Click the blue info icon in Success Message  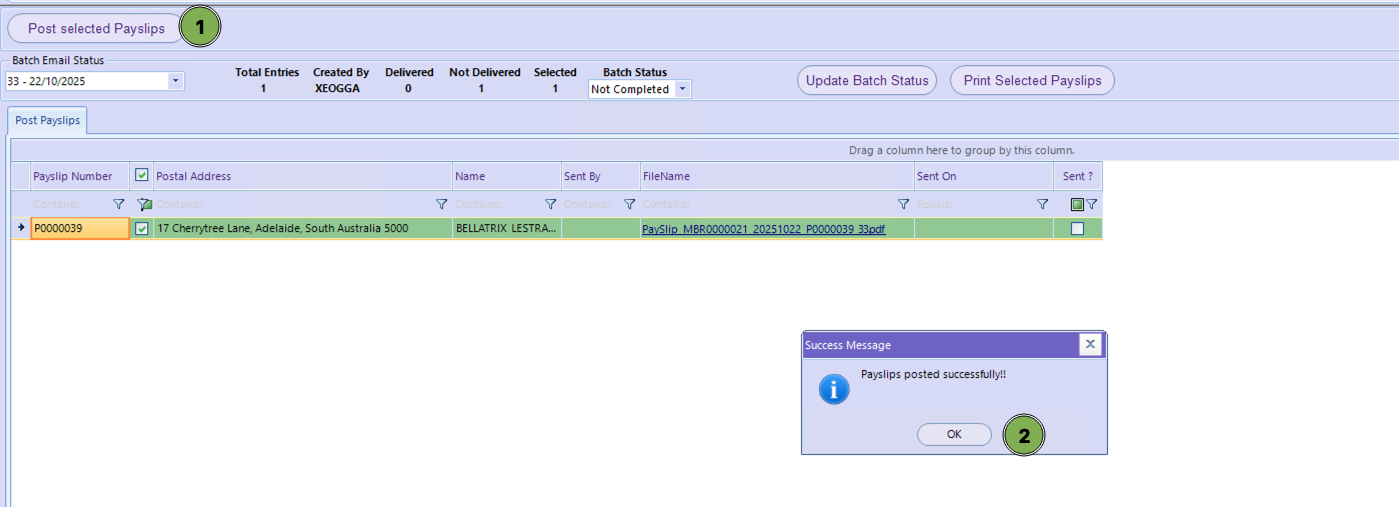[833, 389]
